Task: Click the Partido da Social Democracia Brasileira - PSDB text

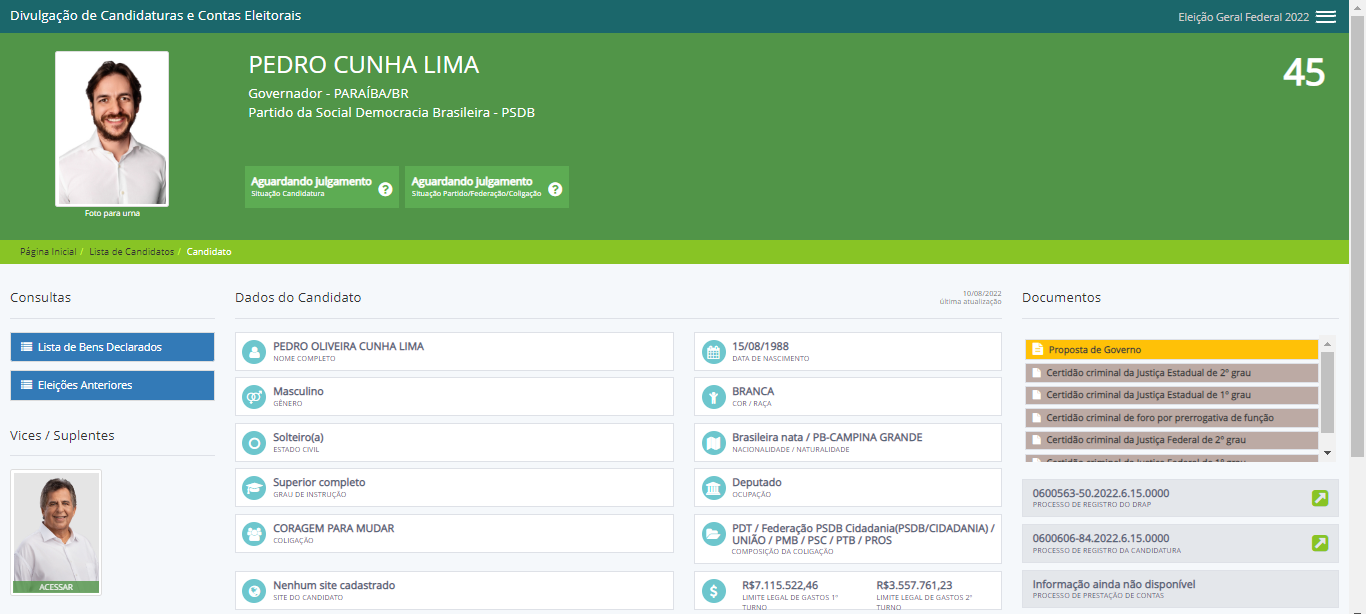Action: click(x=392, y=113)
